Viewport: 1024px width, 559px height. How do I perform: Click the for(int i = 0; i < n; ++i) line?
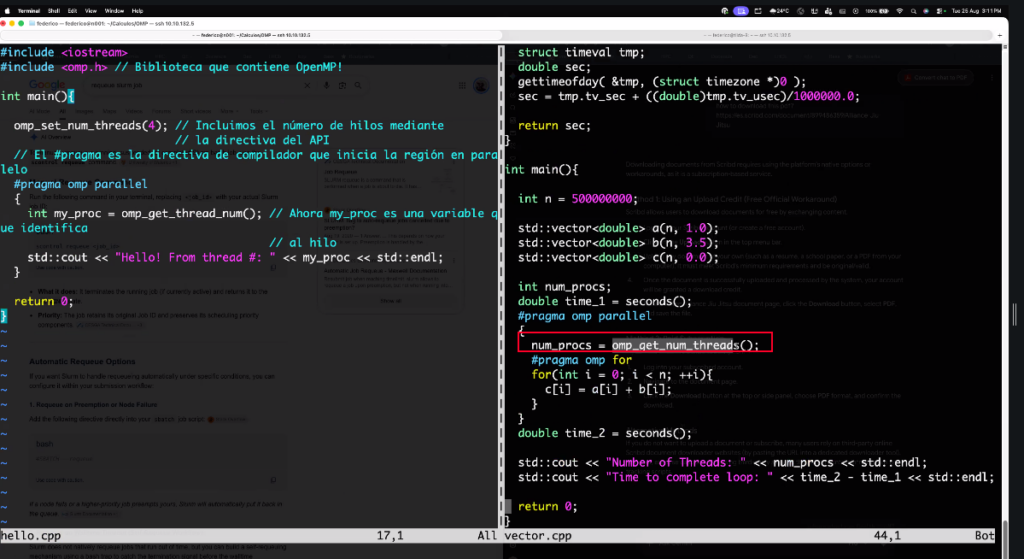point(622,374)
